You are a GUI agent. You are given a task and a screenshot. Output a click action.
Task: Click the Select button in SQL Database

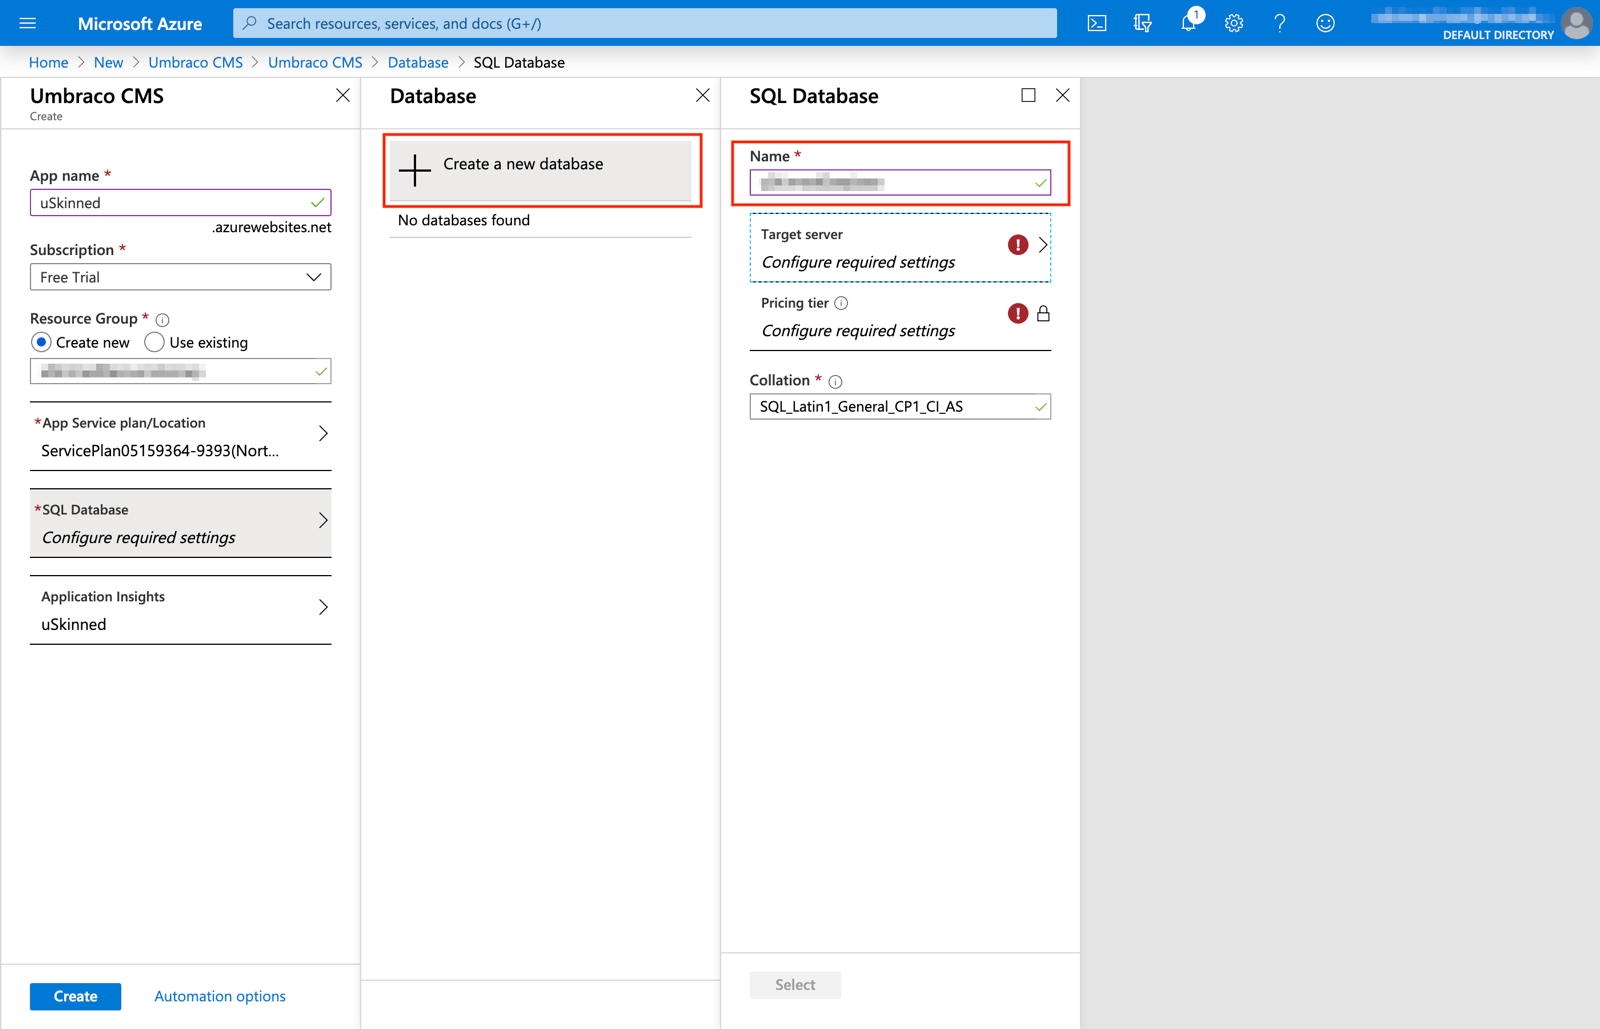795,985
